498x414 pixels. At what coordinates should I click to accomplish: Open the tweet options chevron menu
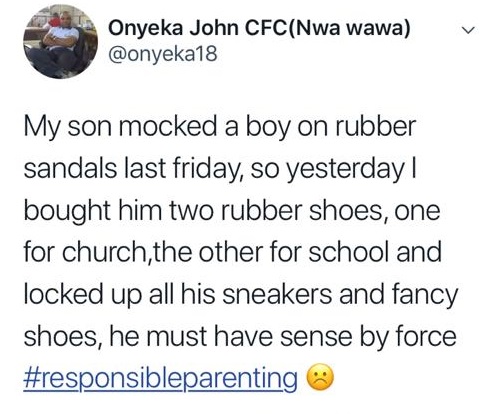pos(468,30)
